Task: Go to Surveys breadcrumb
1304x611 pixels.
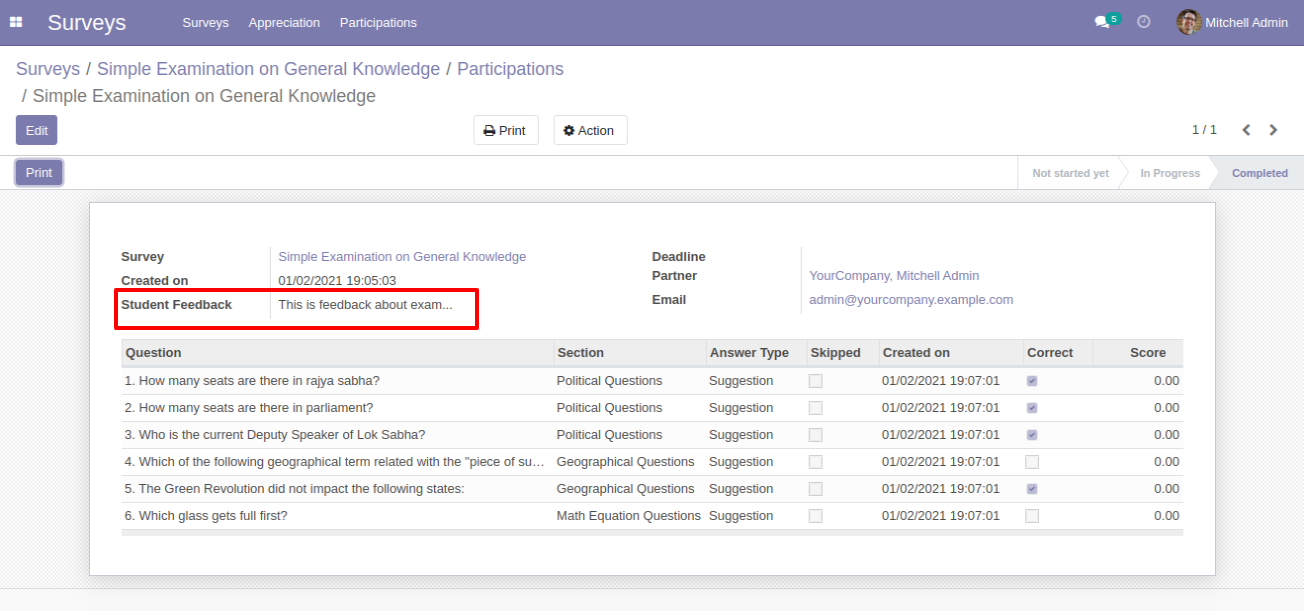Action: 48,69
